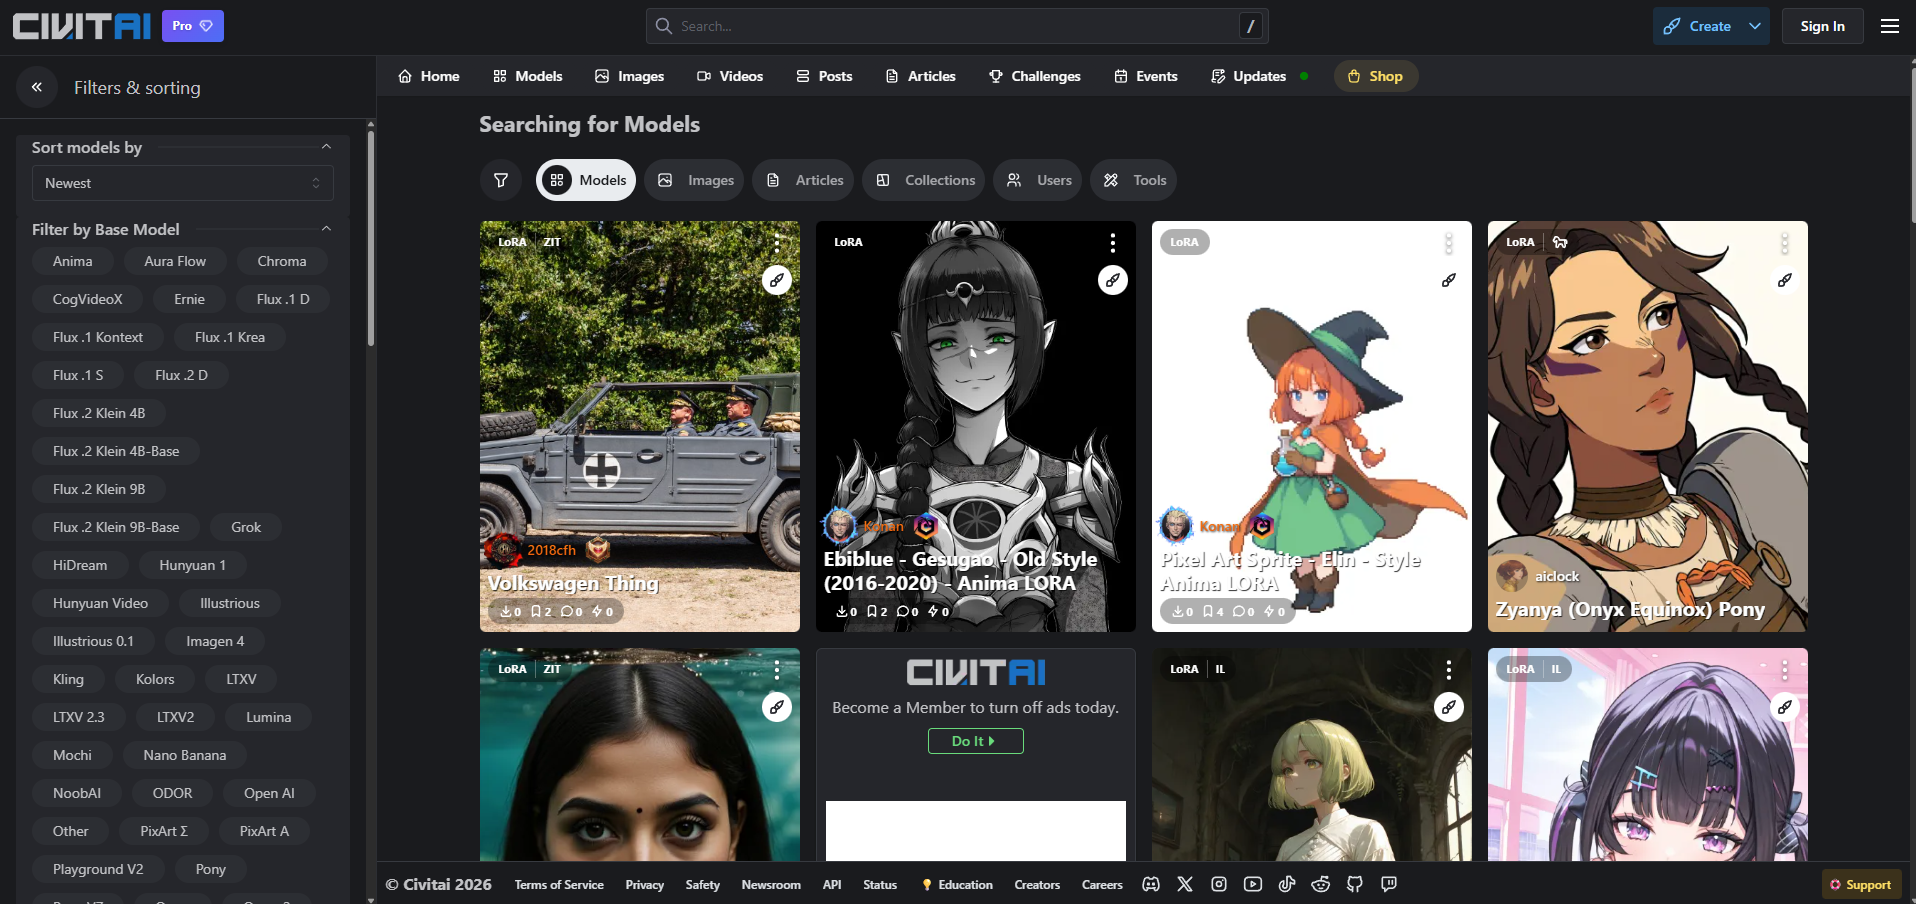The image size is (1916, 904).
Task: Select the Nano Banana filter chip
Action: pyautogui.click(x=185, y=755)
